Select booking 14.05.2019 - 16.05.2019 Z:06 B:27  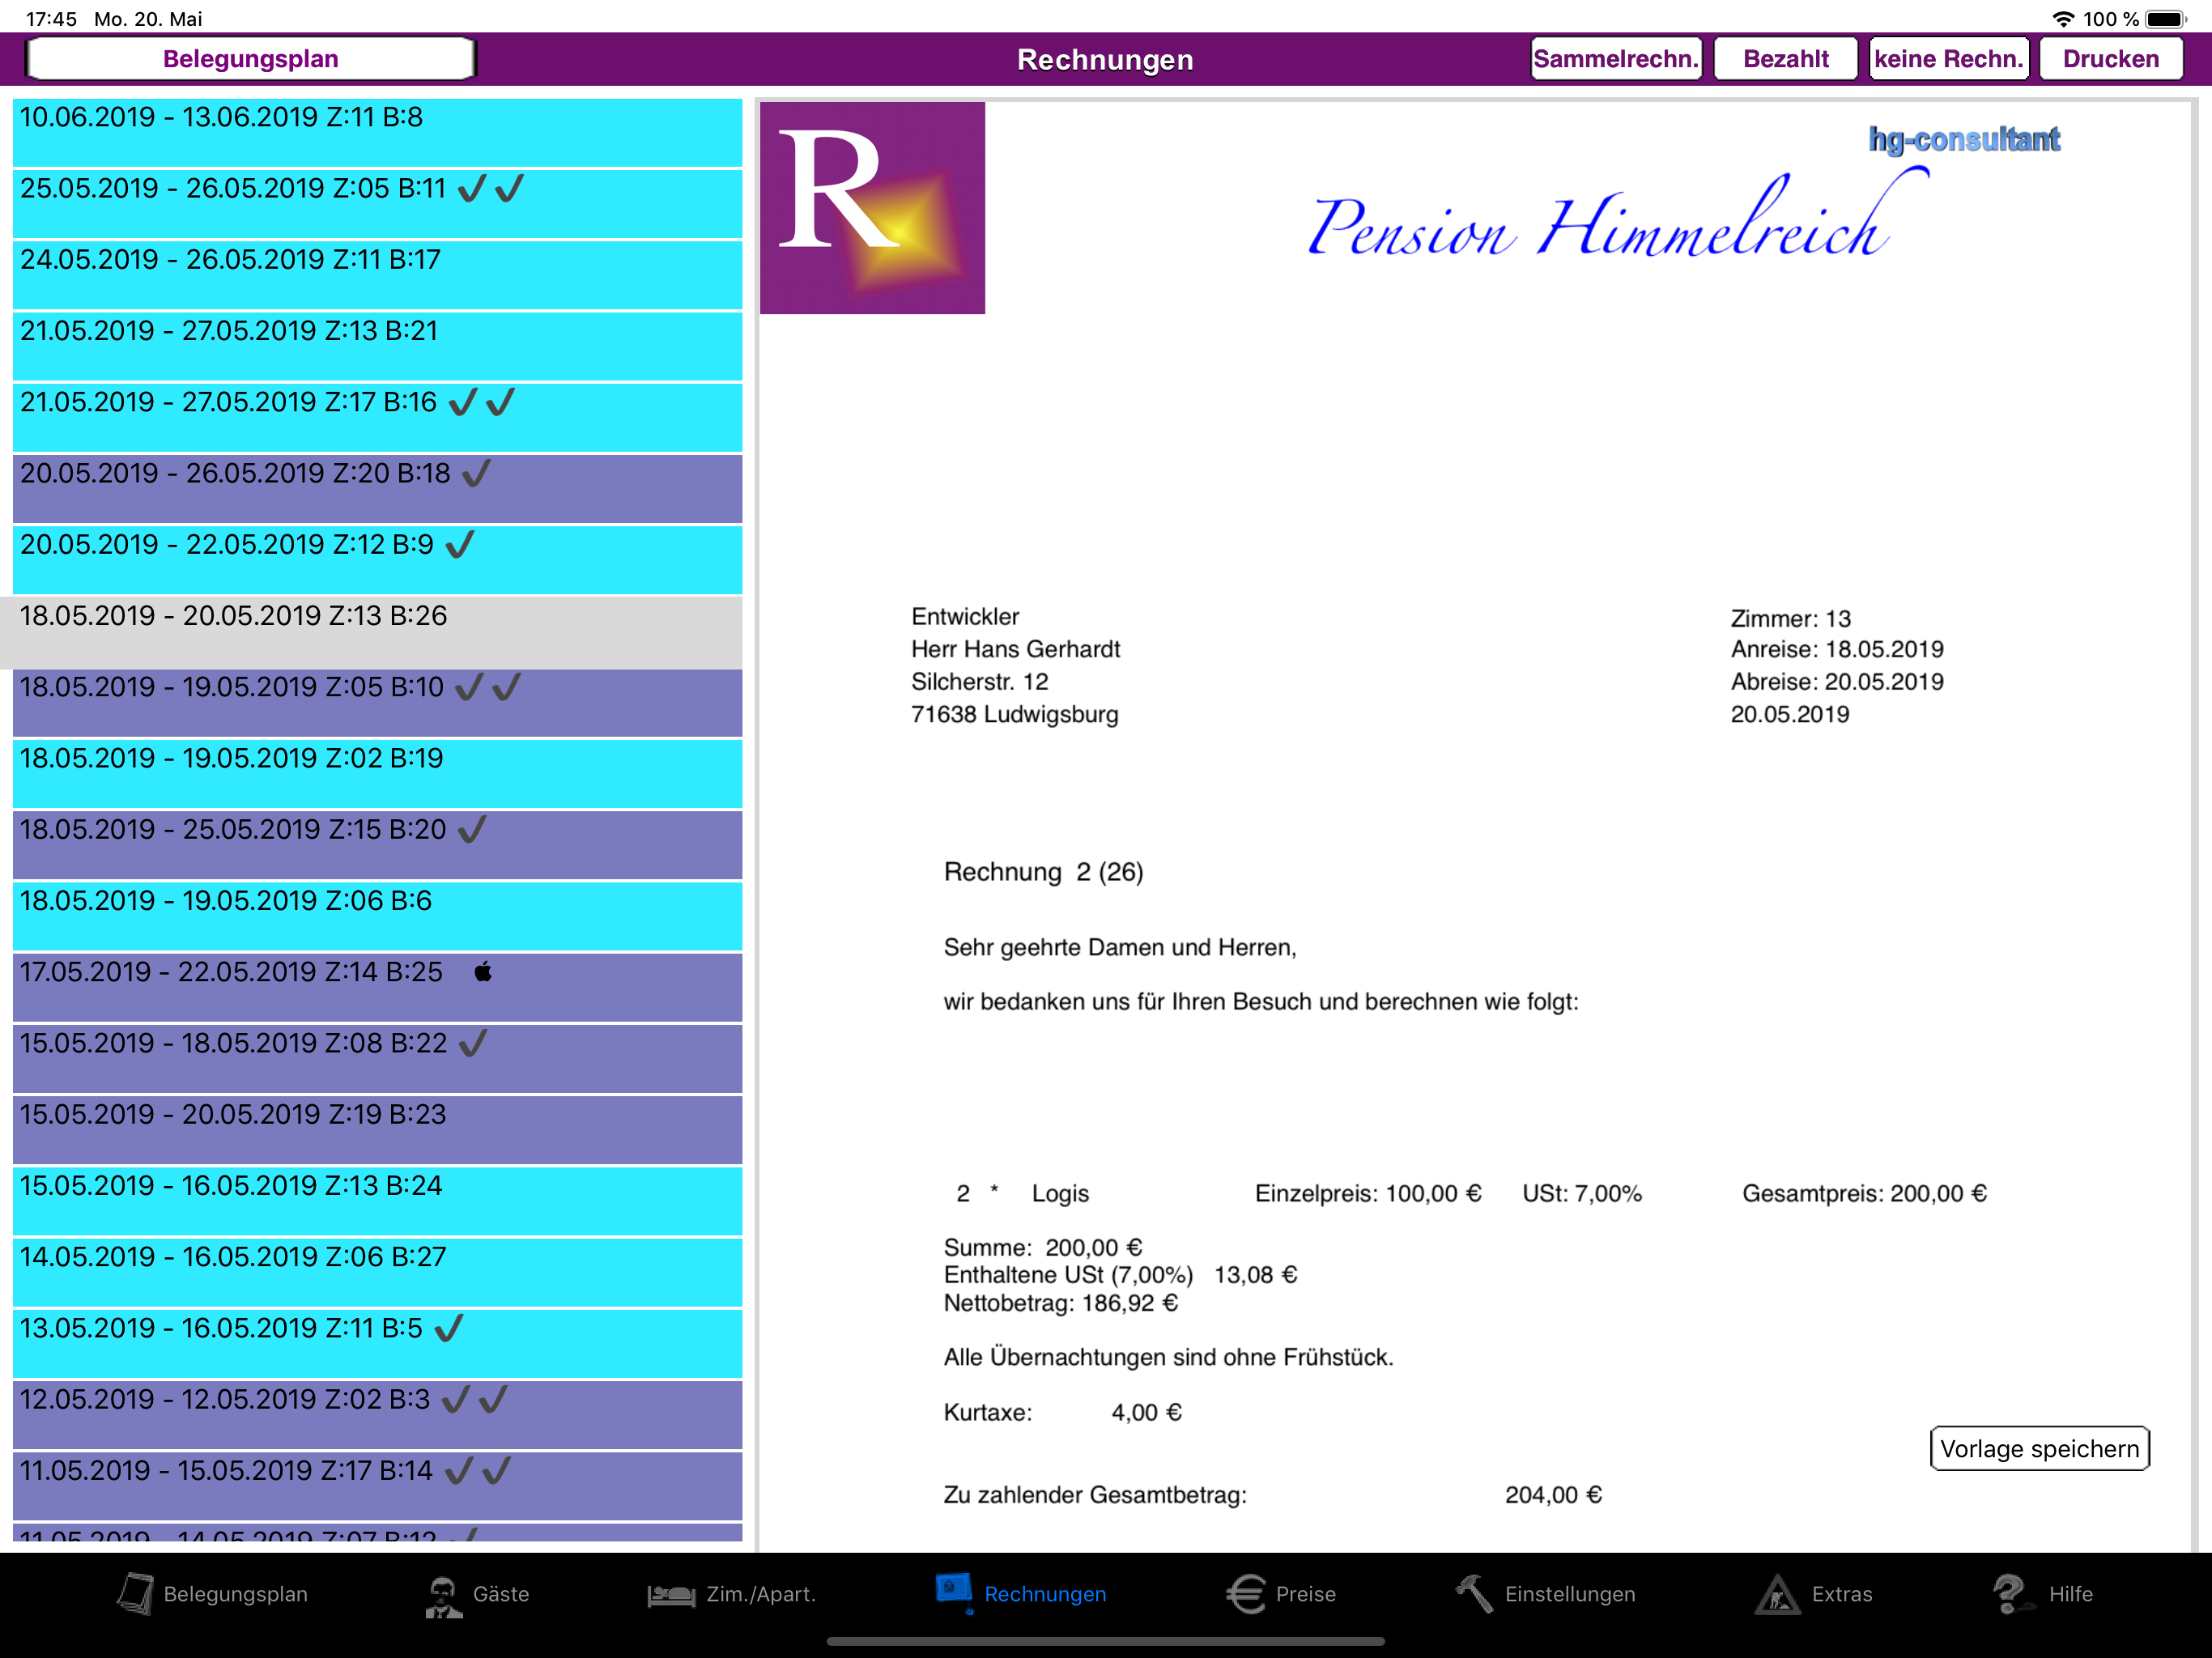coord(377,1273)
